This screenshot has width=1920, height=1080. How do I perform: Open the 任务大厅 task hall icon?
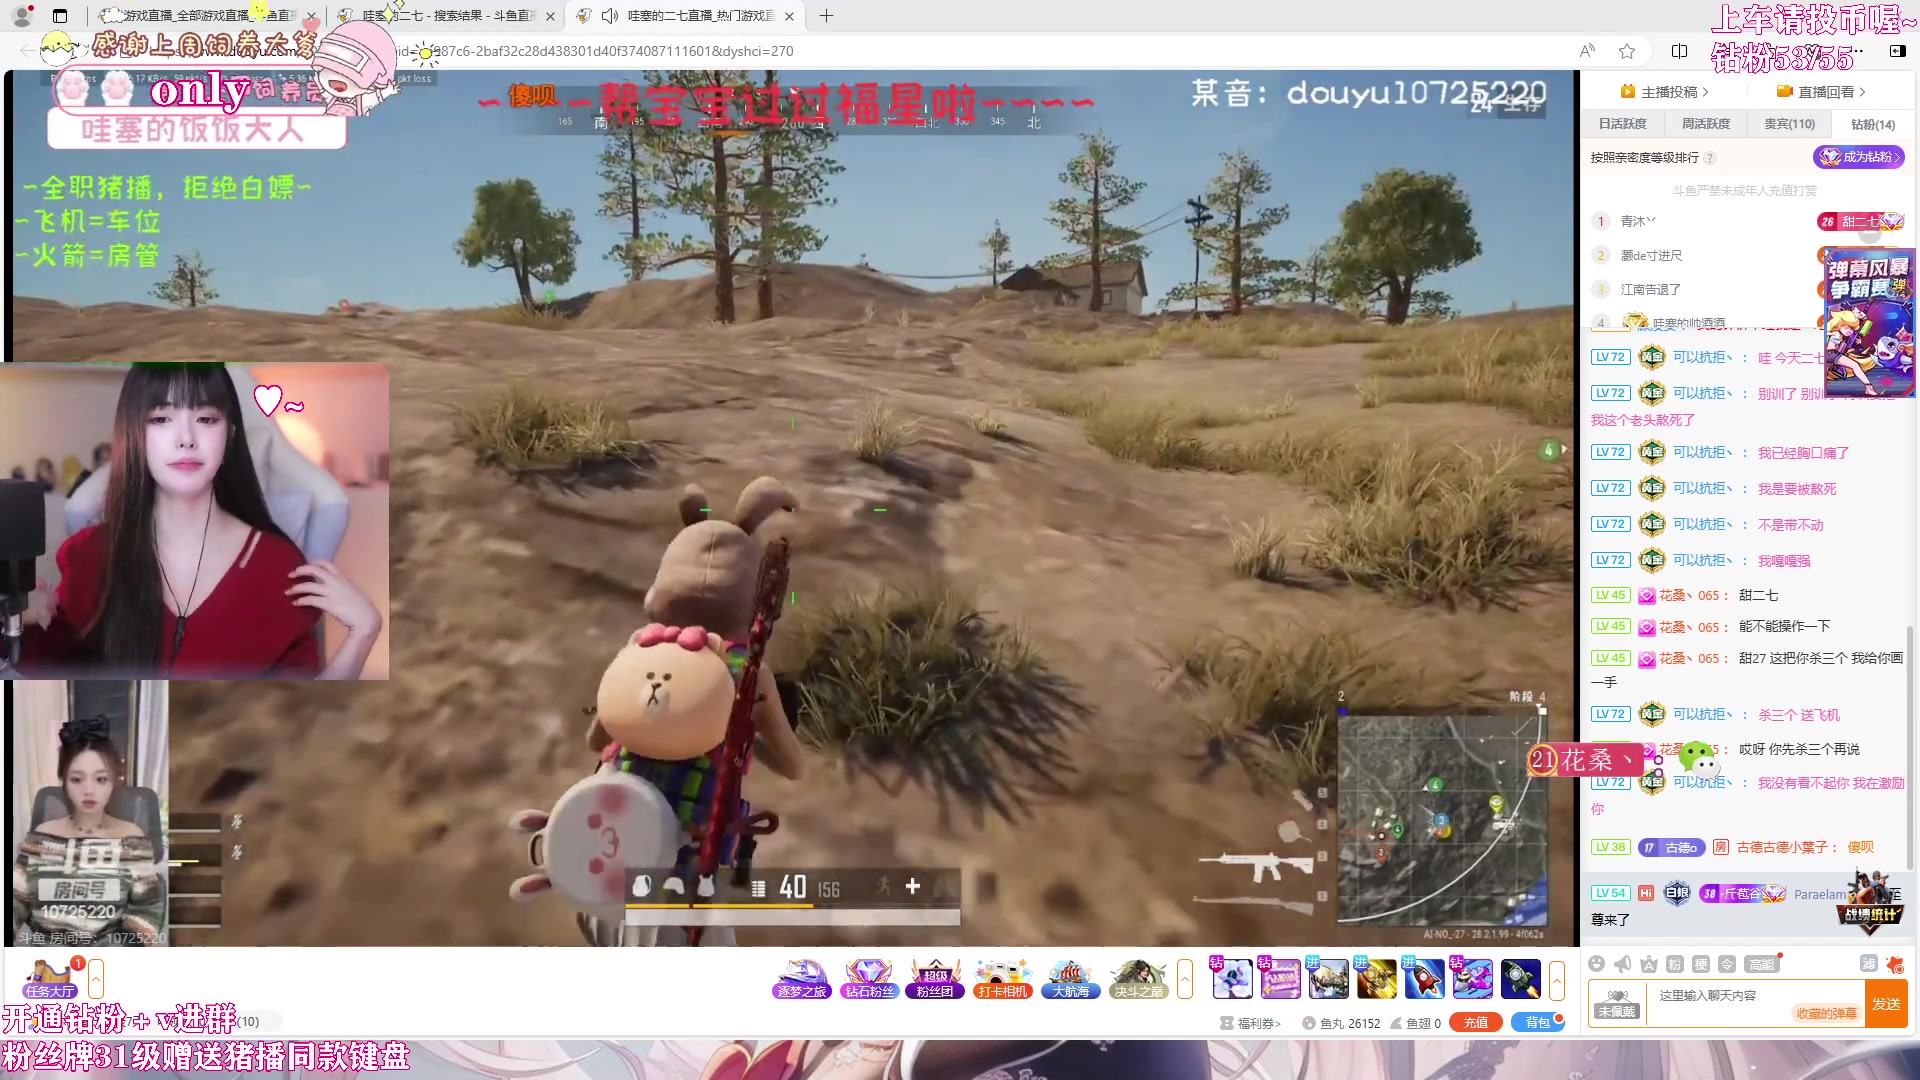click(49, 979)
